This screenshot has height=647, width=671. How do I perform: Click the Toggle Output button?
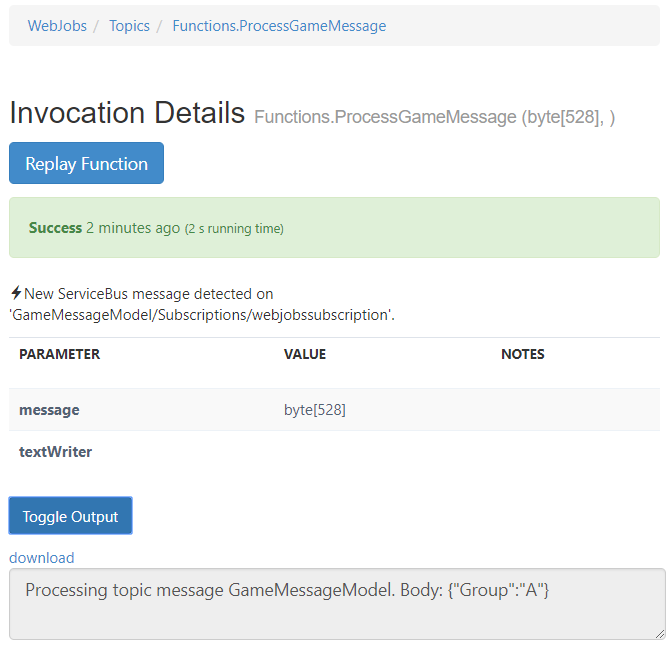click(71, 516)
